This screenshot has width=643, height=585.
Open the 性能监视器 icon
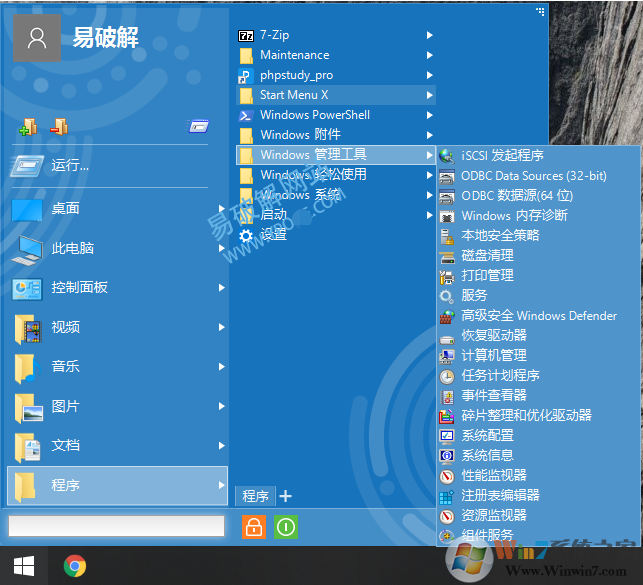coord(447,476)
